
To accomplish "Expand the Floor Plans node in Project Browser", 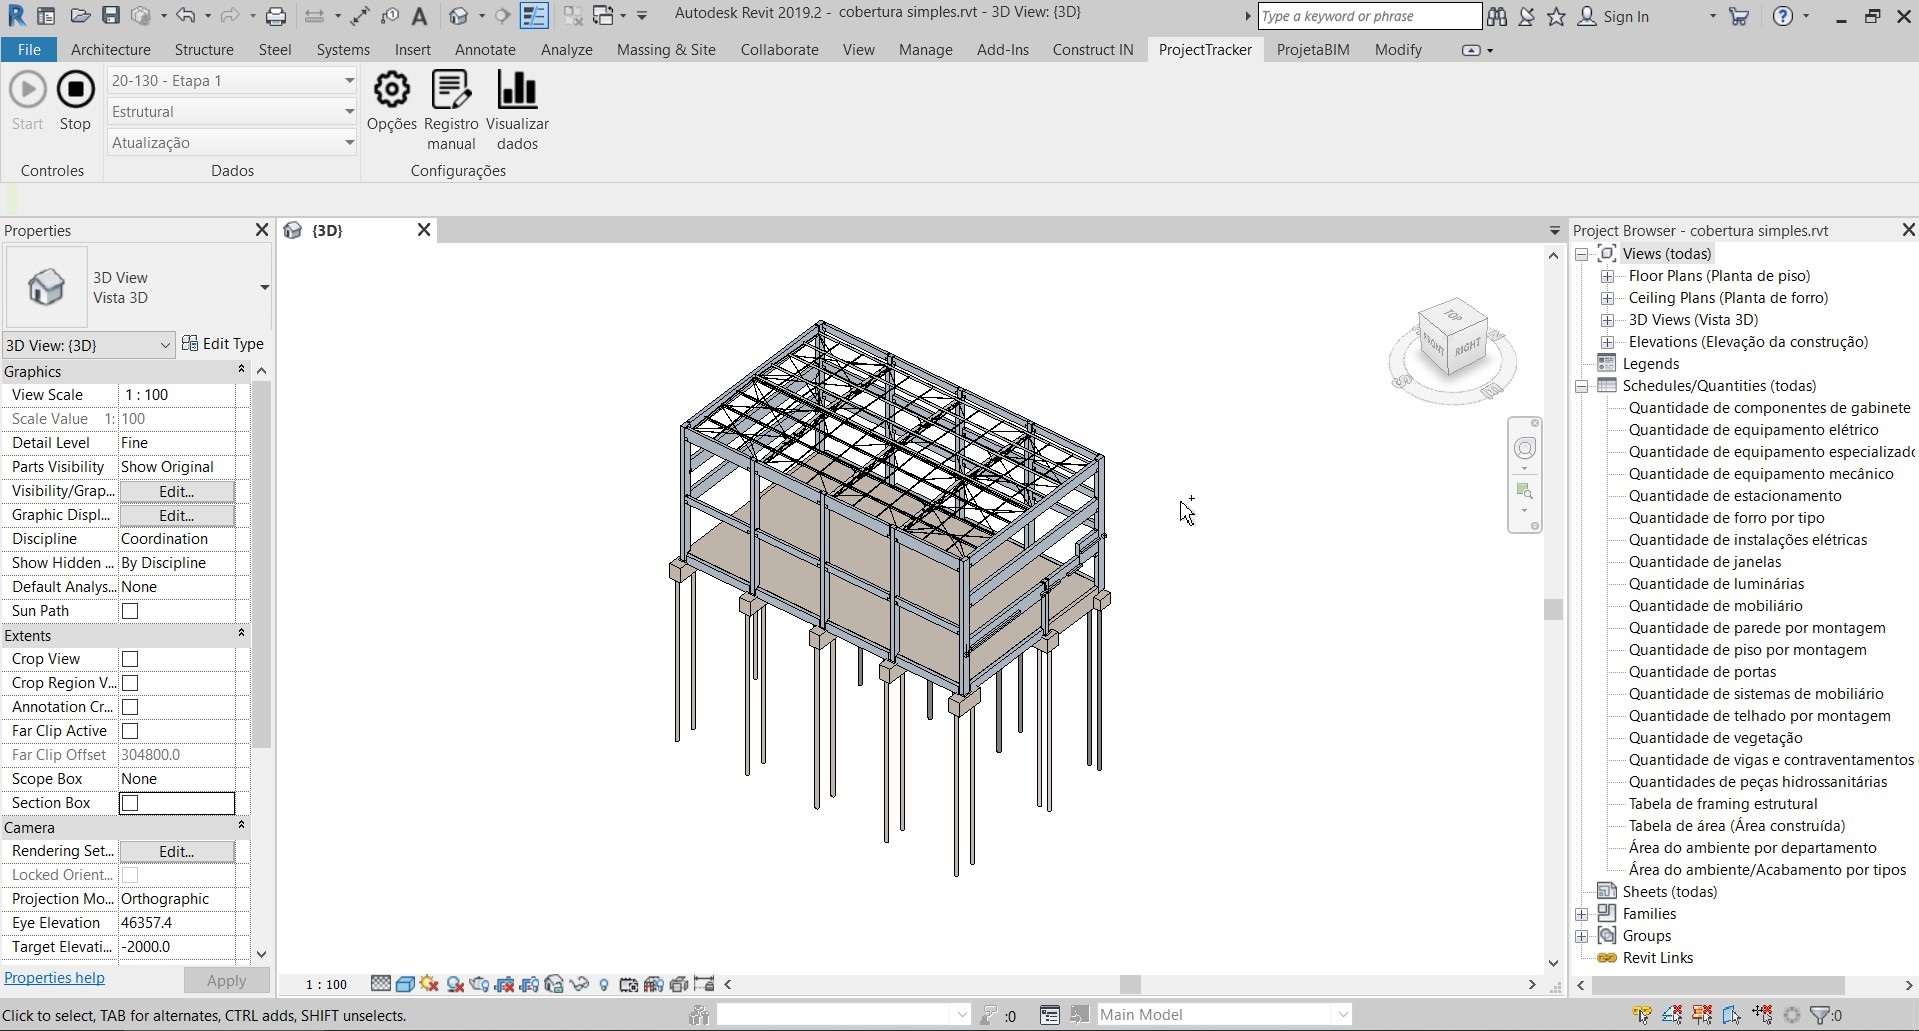I will coord(1607,276).
